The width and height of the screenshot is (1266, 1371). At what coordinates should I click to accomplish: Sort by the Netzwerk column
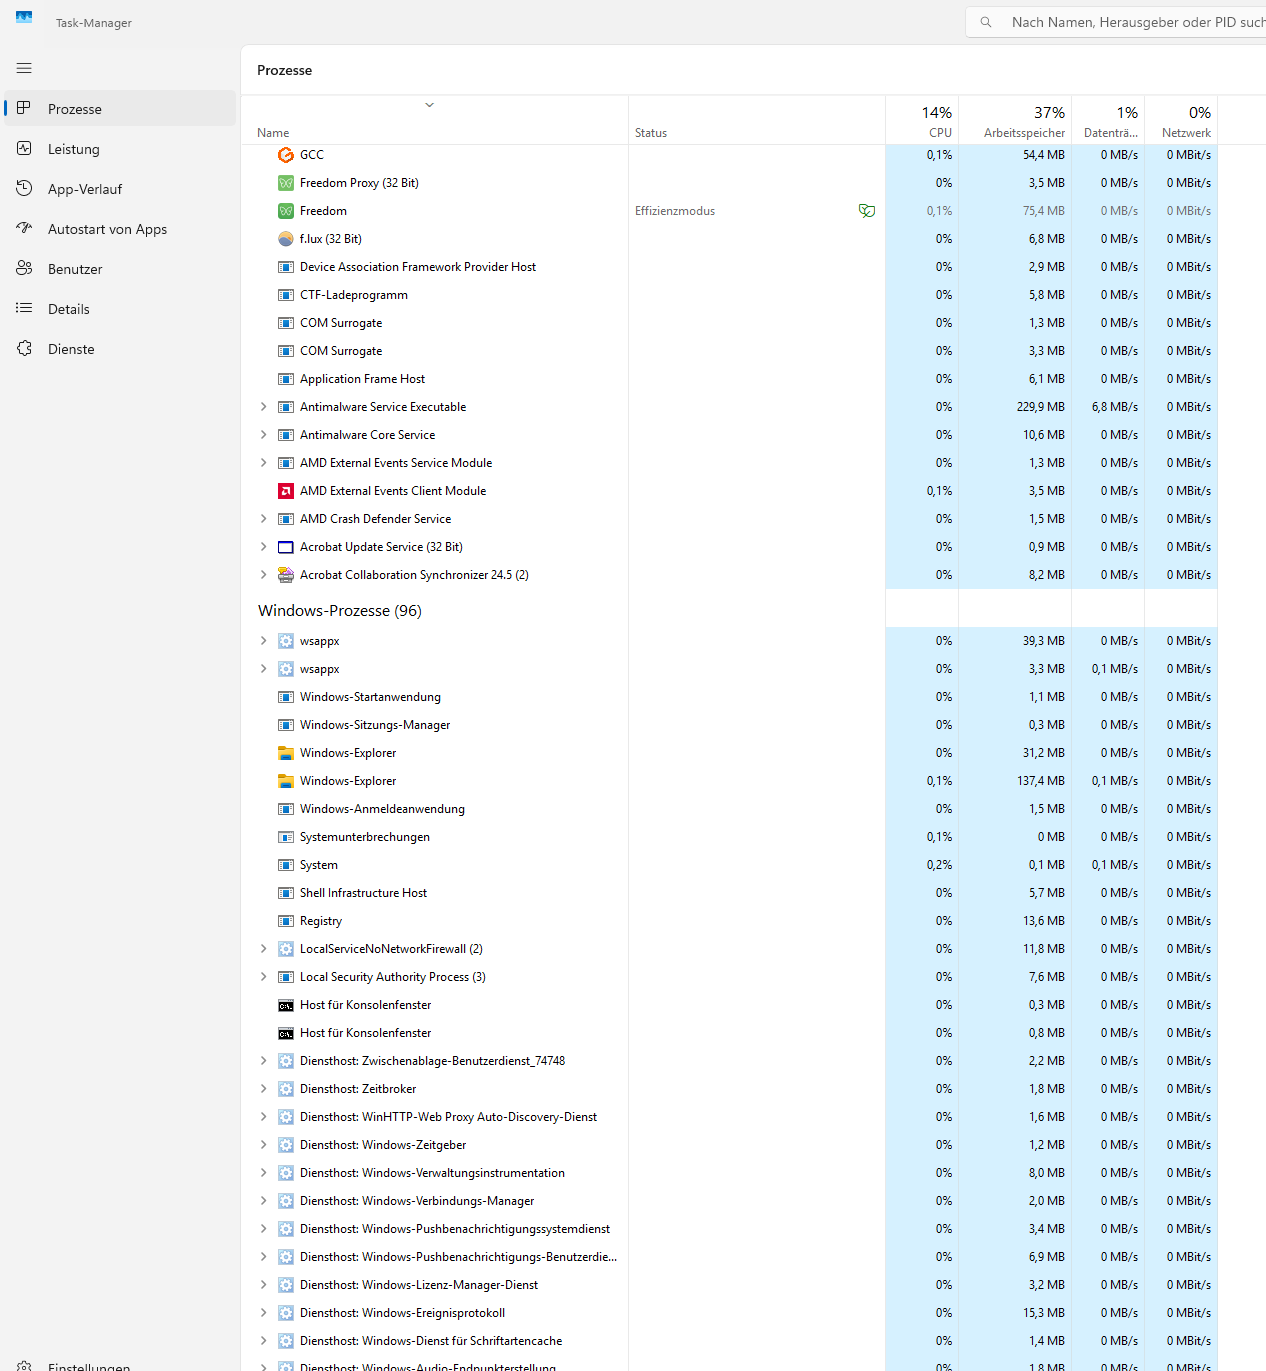[1181, 121]
